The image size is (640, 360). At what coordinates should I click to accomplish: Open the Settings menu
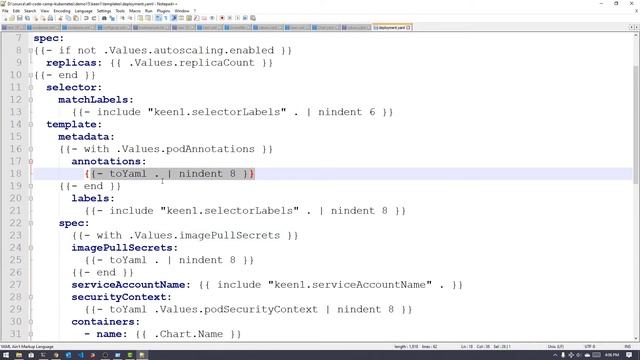(x=104, y=11)
